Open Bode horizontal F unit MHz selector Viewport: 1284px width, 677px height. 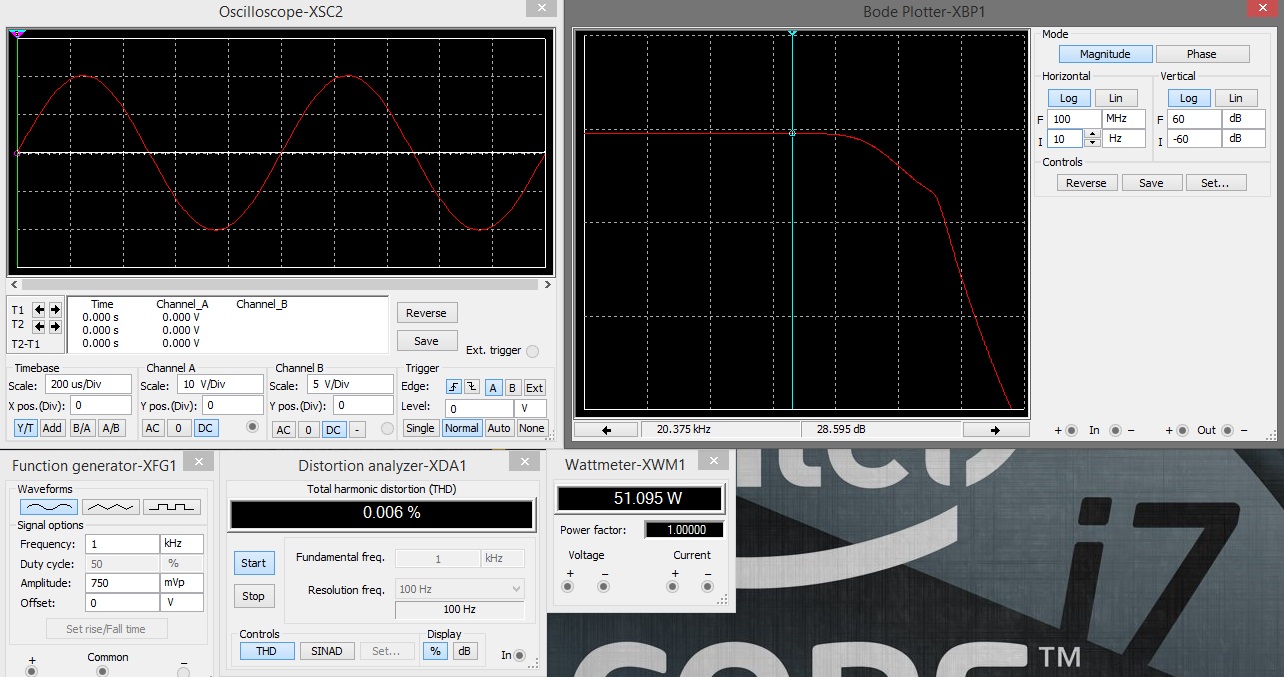click(x=1124, y=119)
